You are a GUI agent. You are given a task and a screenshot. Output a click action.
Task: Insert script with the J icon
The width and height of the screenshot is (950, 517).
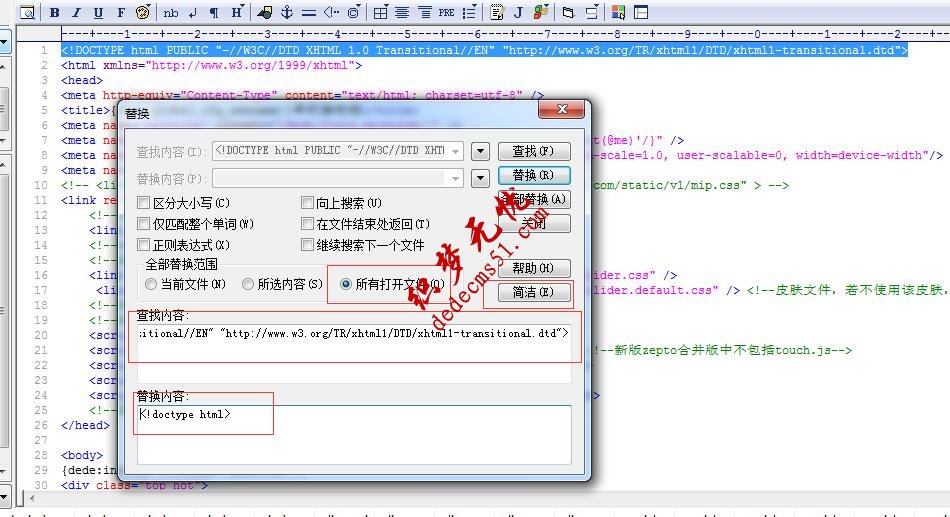click(519, 12)
